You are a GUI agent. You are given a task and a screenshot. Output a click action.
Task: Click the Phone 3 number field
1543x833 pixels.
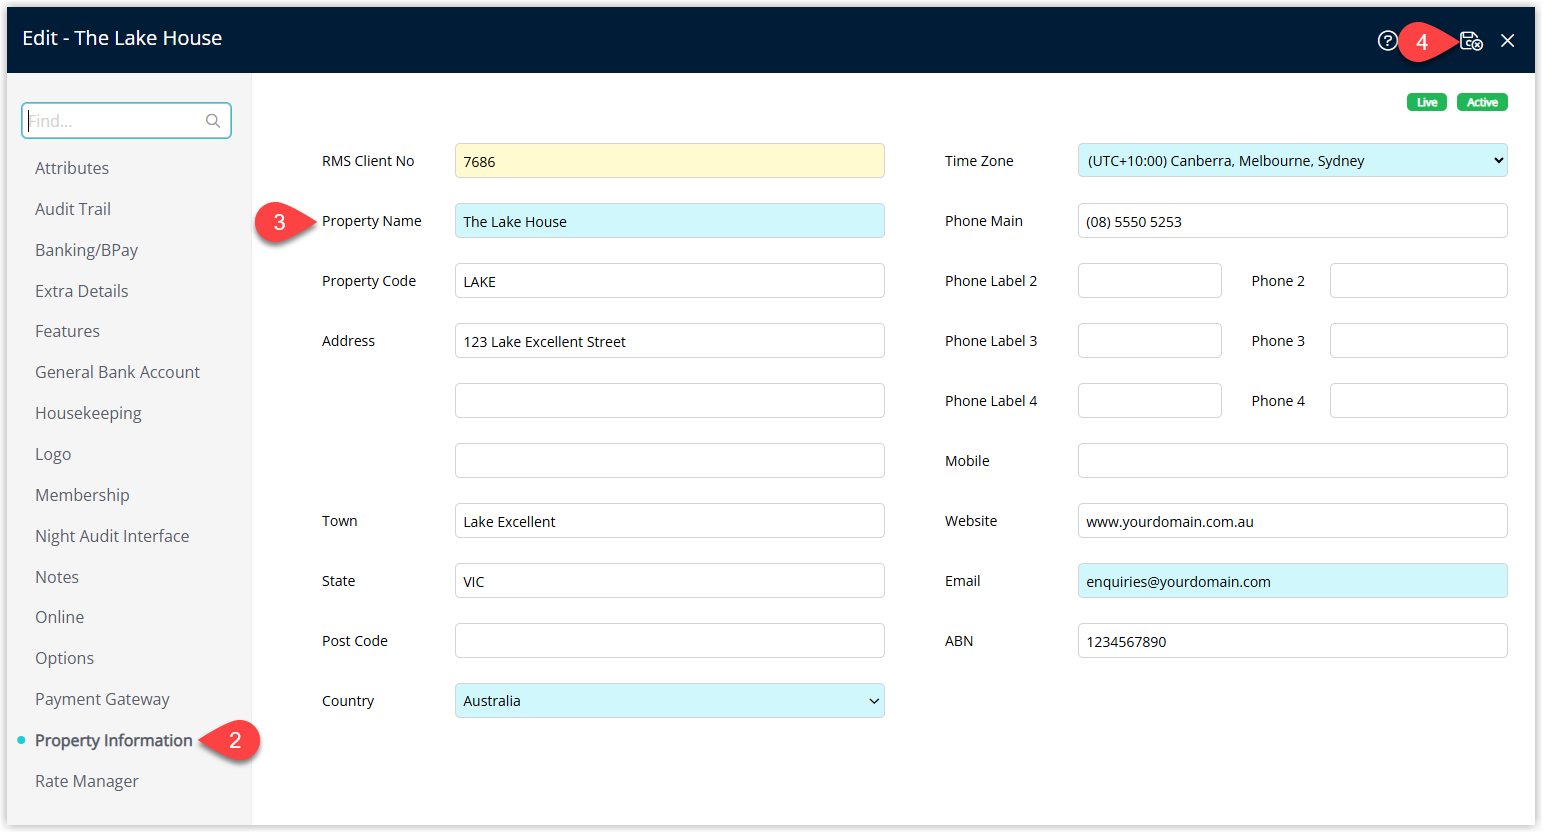pyautogui.click(x=1418, y=340)
